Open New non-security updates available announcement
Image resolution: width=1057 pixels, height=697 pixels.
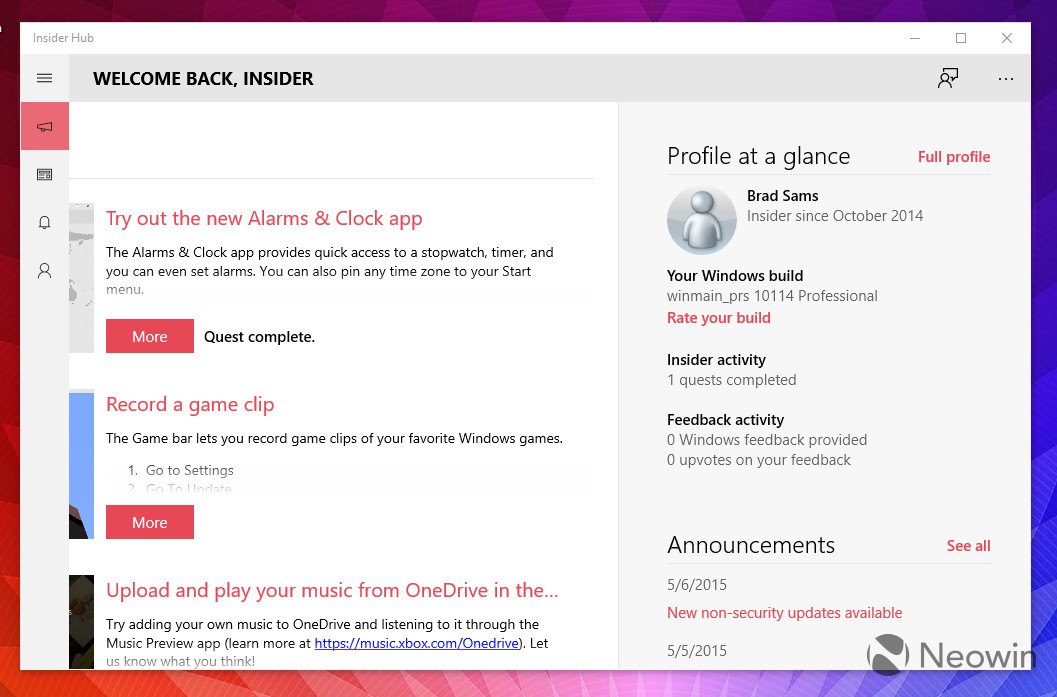[785, 613]
